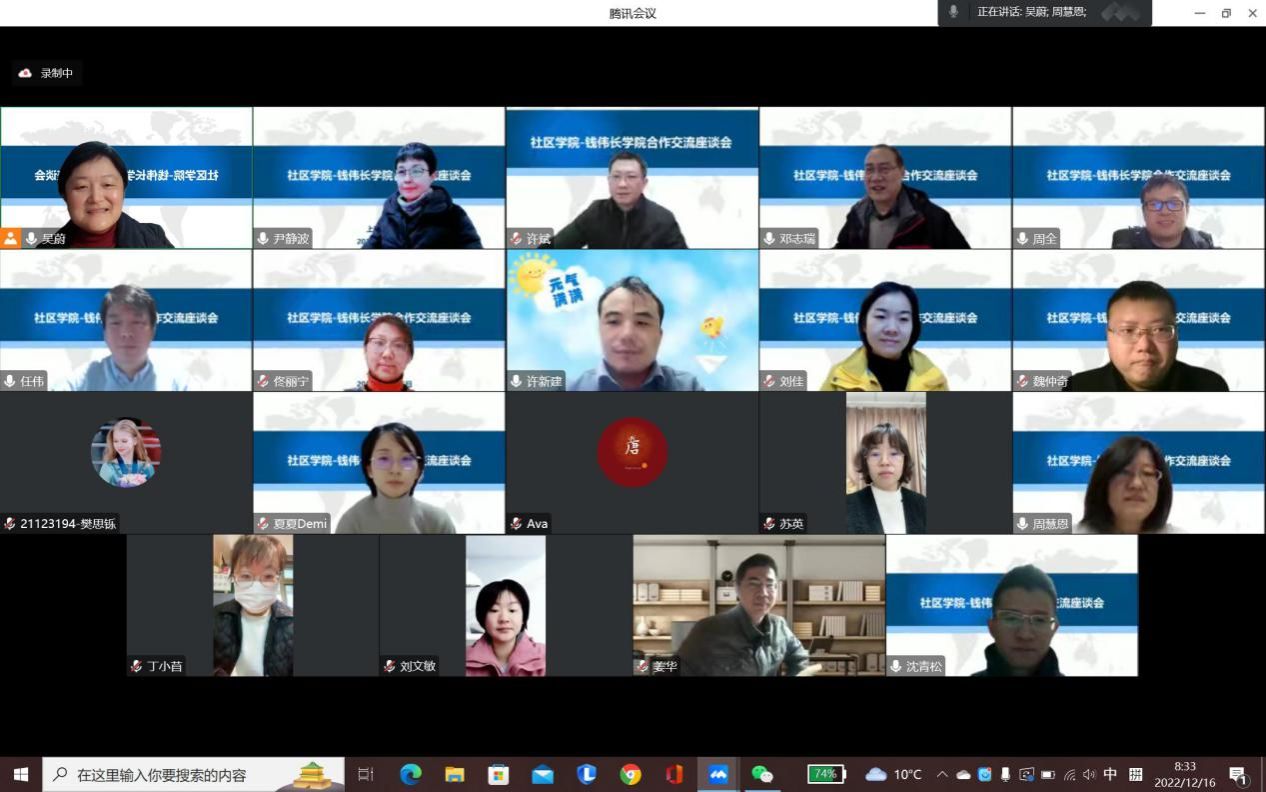
Task: Select 许新建's video tile
Action: (632, 320)
